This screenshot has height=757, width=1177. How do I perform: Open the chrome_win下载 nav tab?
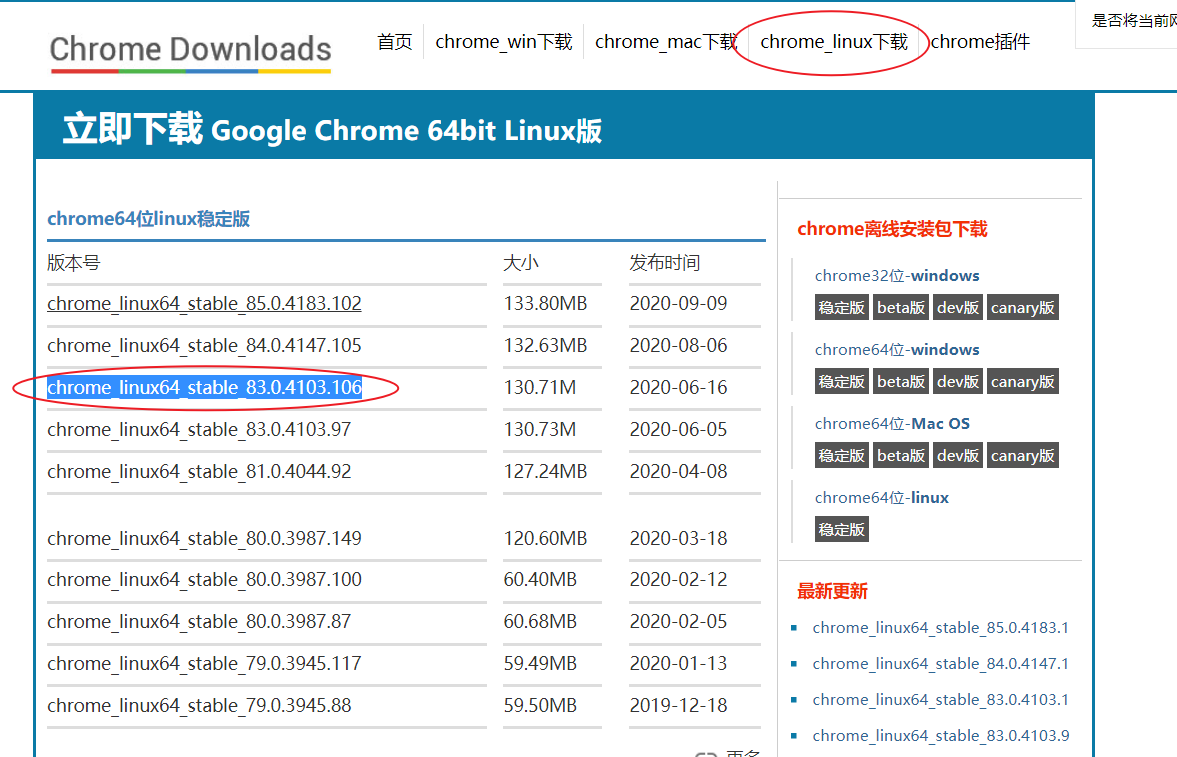tap(504, 41)
